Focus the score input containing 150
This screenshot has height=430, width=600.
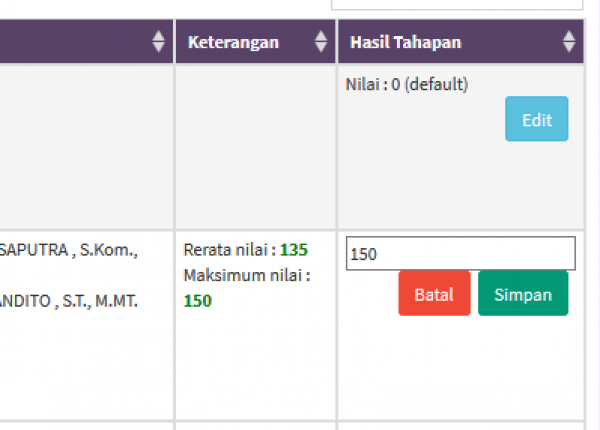tap(461, 253)
